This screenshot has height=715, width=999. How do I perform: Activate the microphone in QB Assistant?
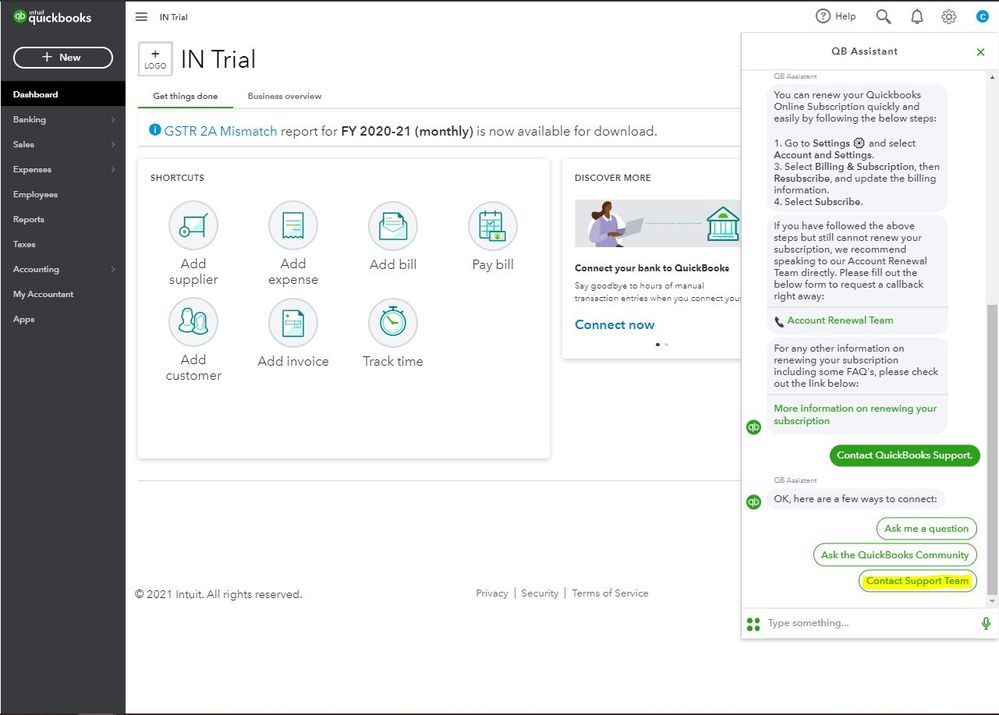click(986, 623)
